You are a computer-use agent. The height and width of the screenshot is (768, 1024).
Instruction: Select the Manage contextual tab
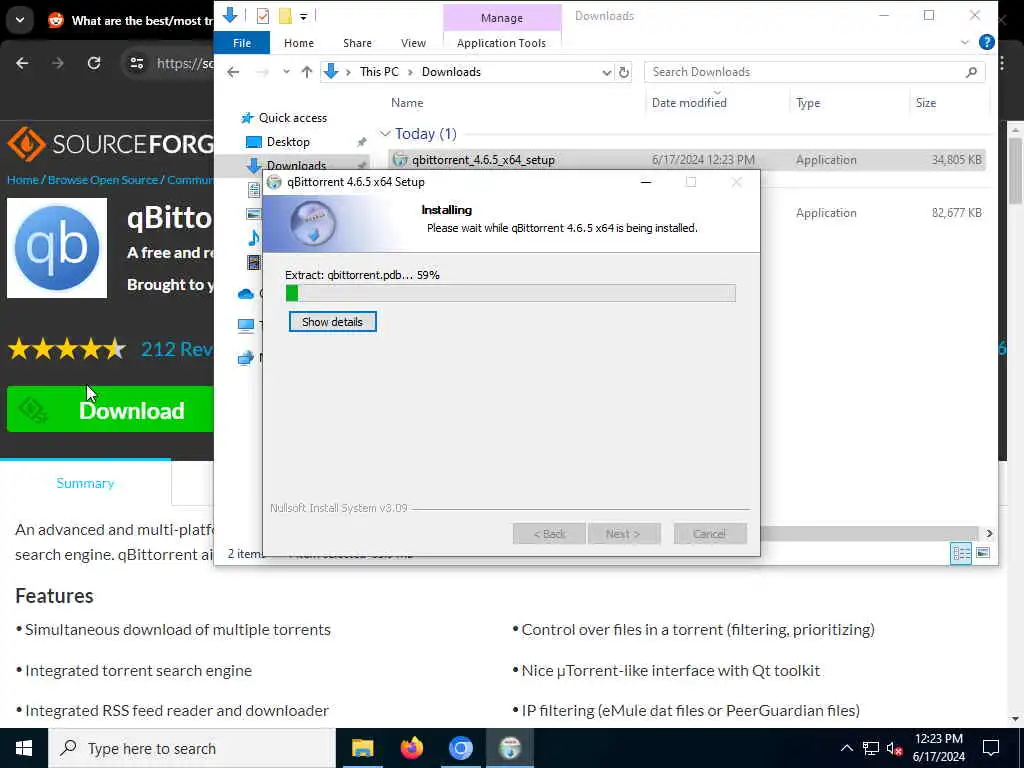(x=502, y=18)
